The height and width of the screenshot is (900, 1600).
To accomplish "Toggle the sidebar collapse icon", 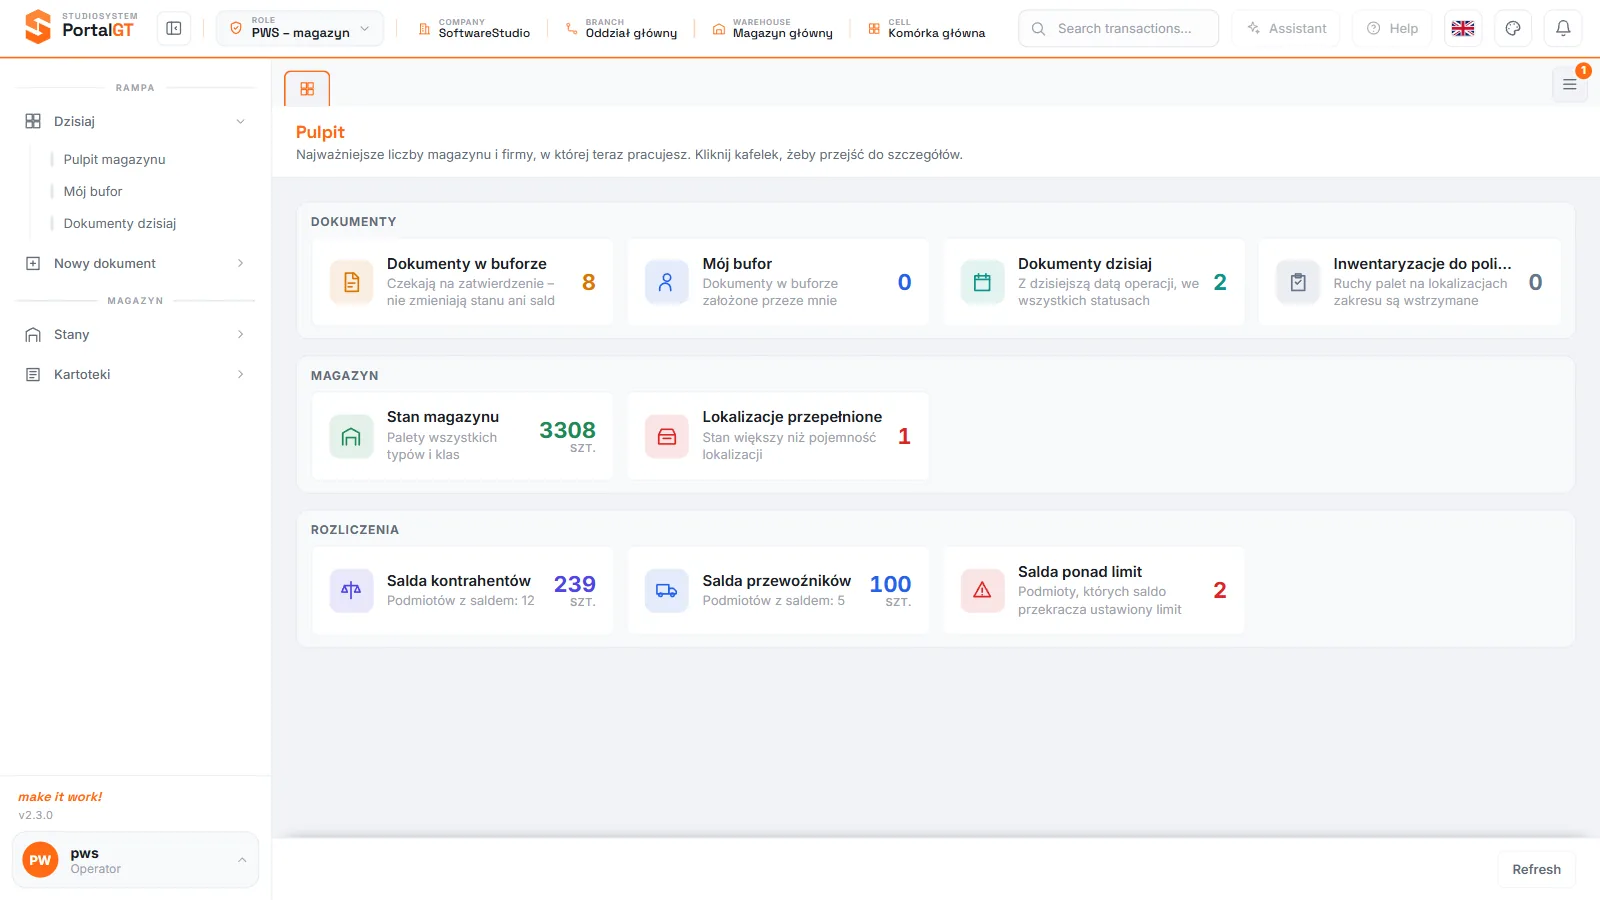I will (x=174, y=28).
